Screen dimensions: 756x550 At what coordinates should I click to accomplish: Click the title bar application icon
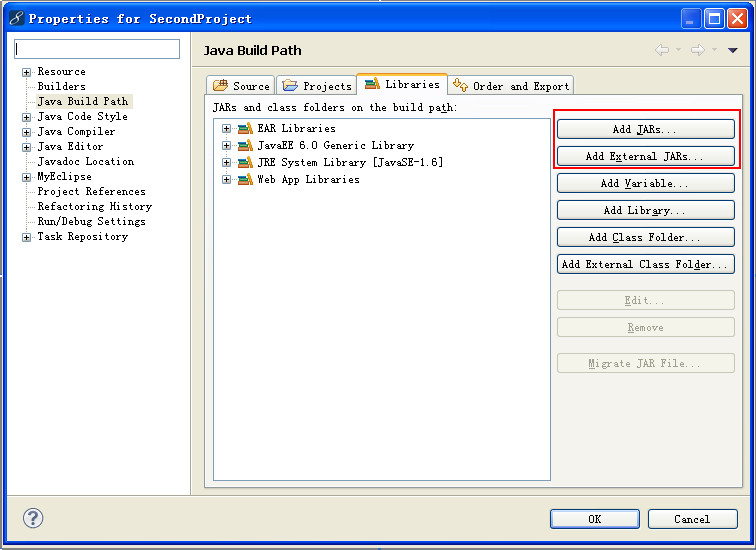tap(17, 18)
